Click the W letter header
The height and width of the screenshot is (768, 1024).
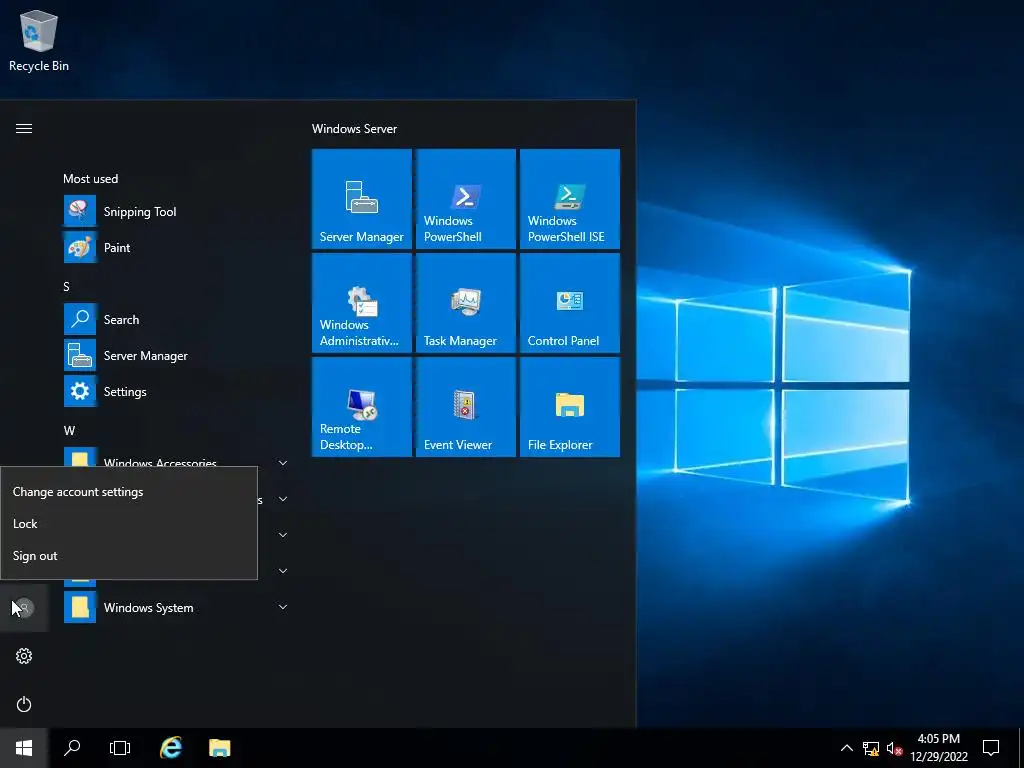69,430
